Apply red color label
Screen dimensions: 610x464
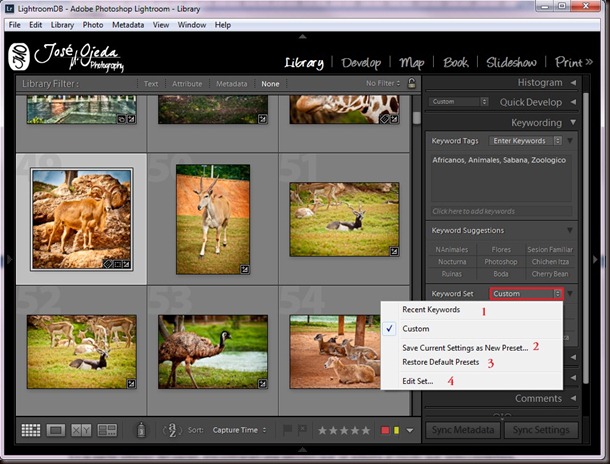pos(385,431)
